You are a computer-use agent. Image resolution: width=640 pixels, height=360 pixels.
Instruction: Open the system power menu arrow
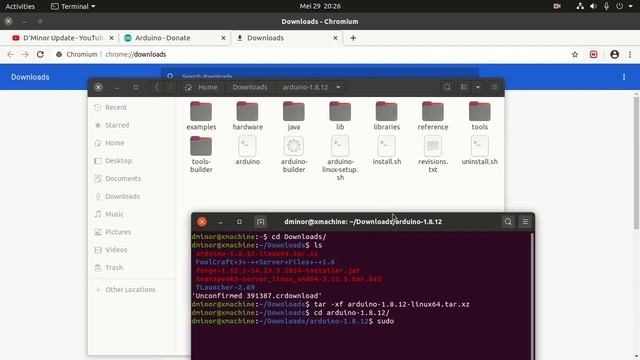pos(630,6)
